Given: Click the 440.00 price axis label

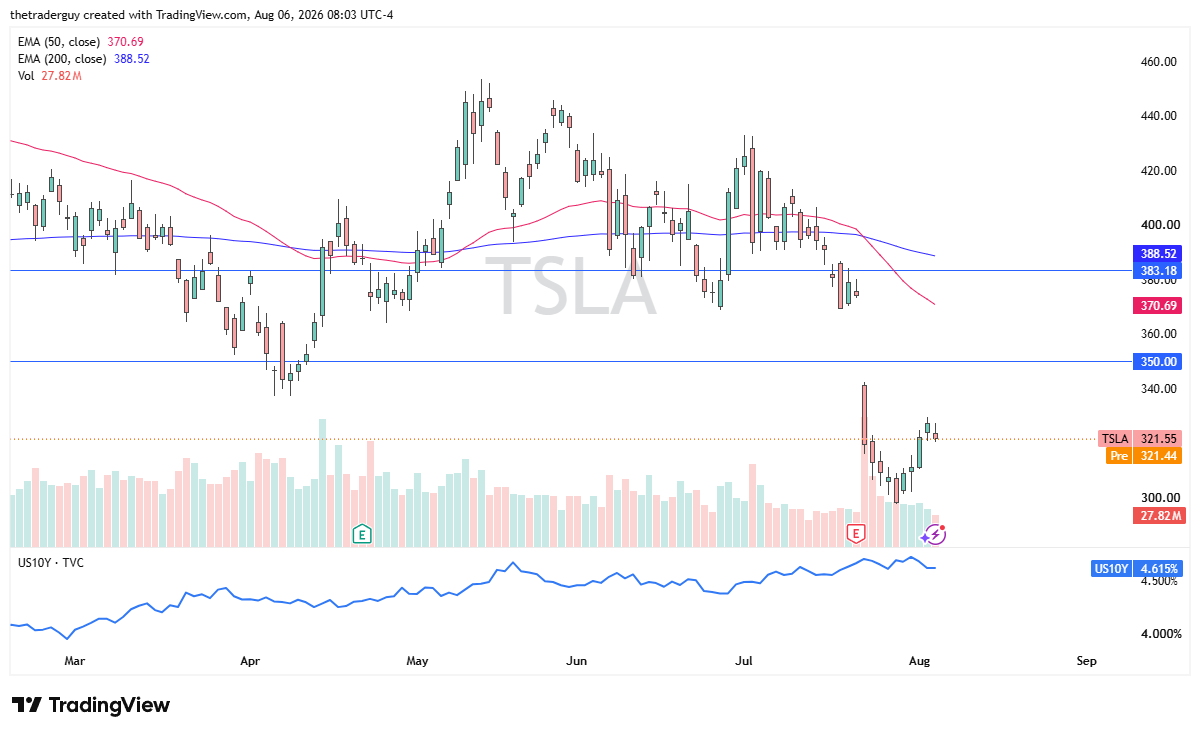Looking at the screenshot, I should [x=1158, y=116].
